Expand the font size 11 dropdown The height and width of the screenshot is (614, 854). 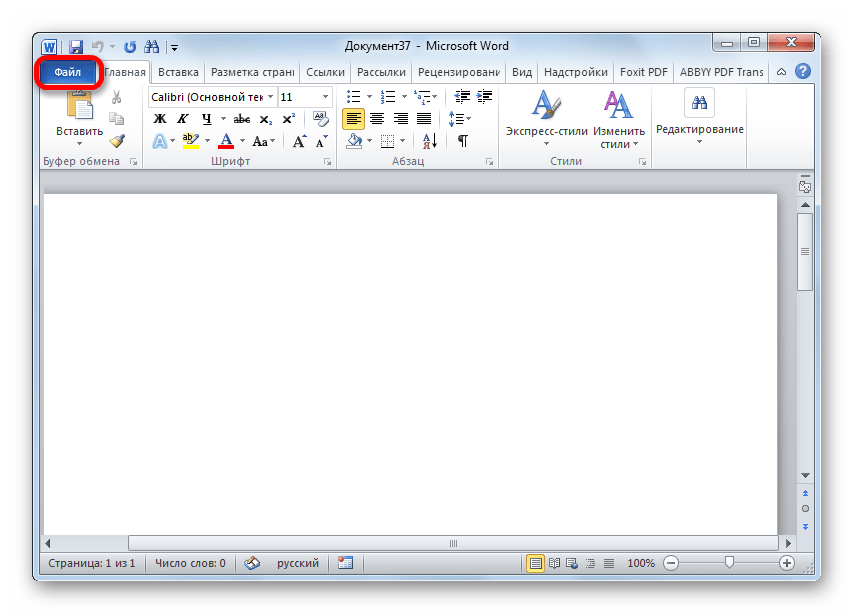pyautogui.click(x=326, y=97)
